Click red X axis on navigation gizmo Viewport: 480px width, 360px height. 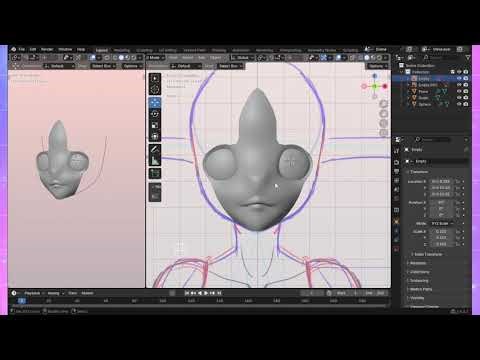(x=385, y=86)
